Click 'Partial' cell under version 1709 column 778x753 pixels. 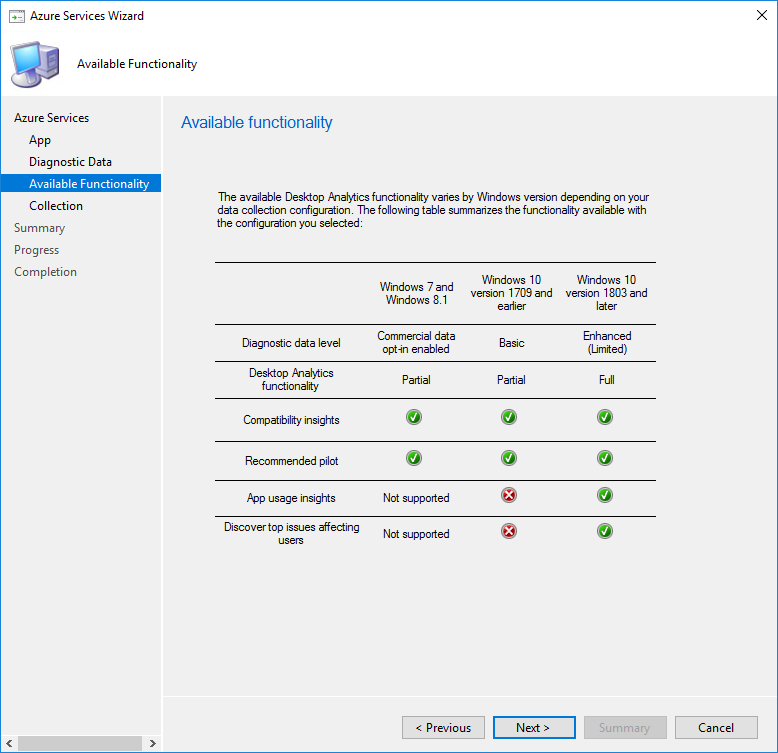pos(511,380)
